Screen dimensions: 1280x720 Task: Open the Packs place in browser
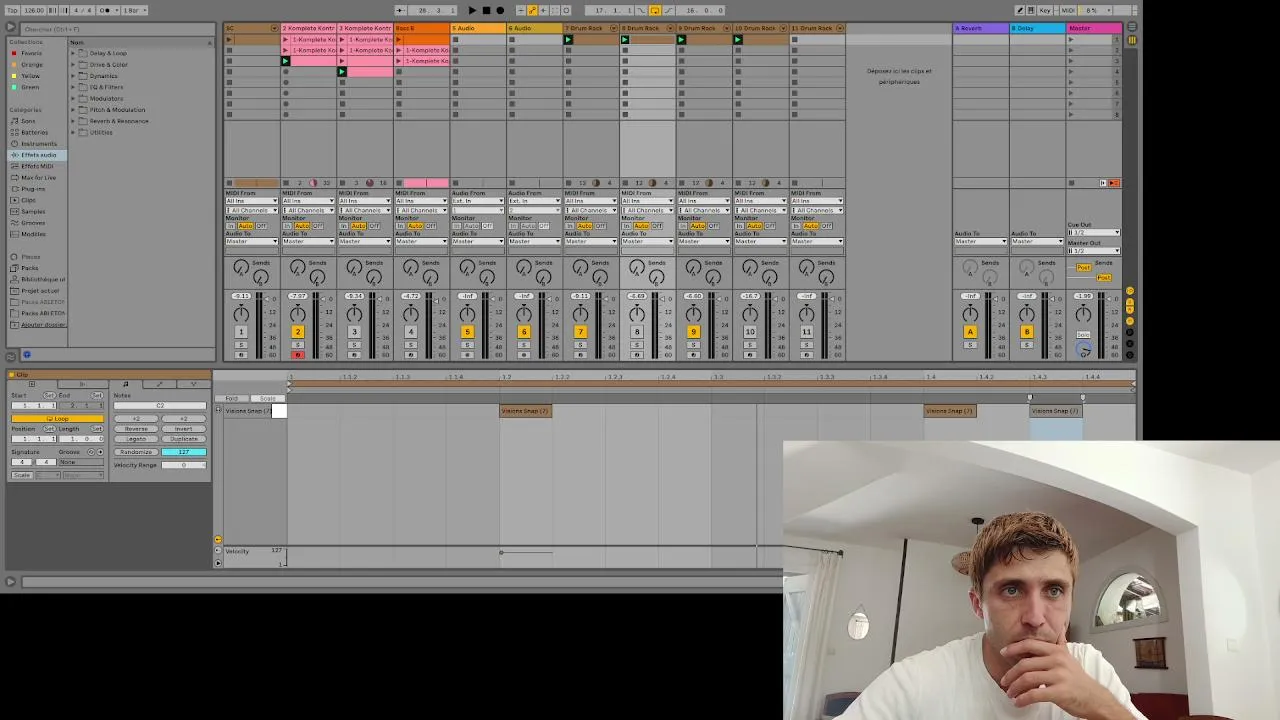[29, 268]
